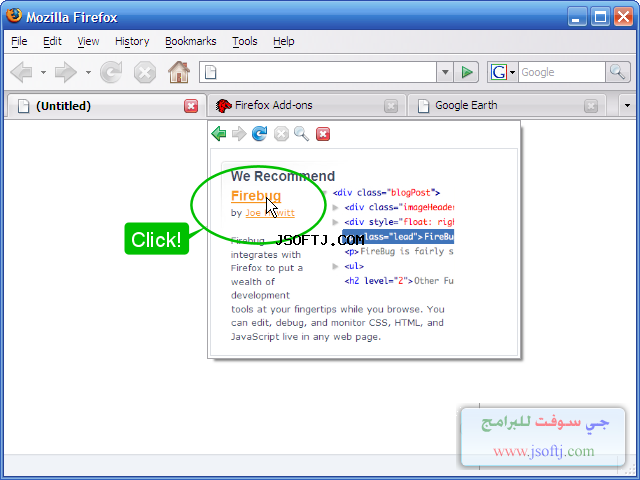
Task: Expand the div class imageHeader node
Action: pos(336,207)
